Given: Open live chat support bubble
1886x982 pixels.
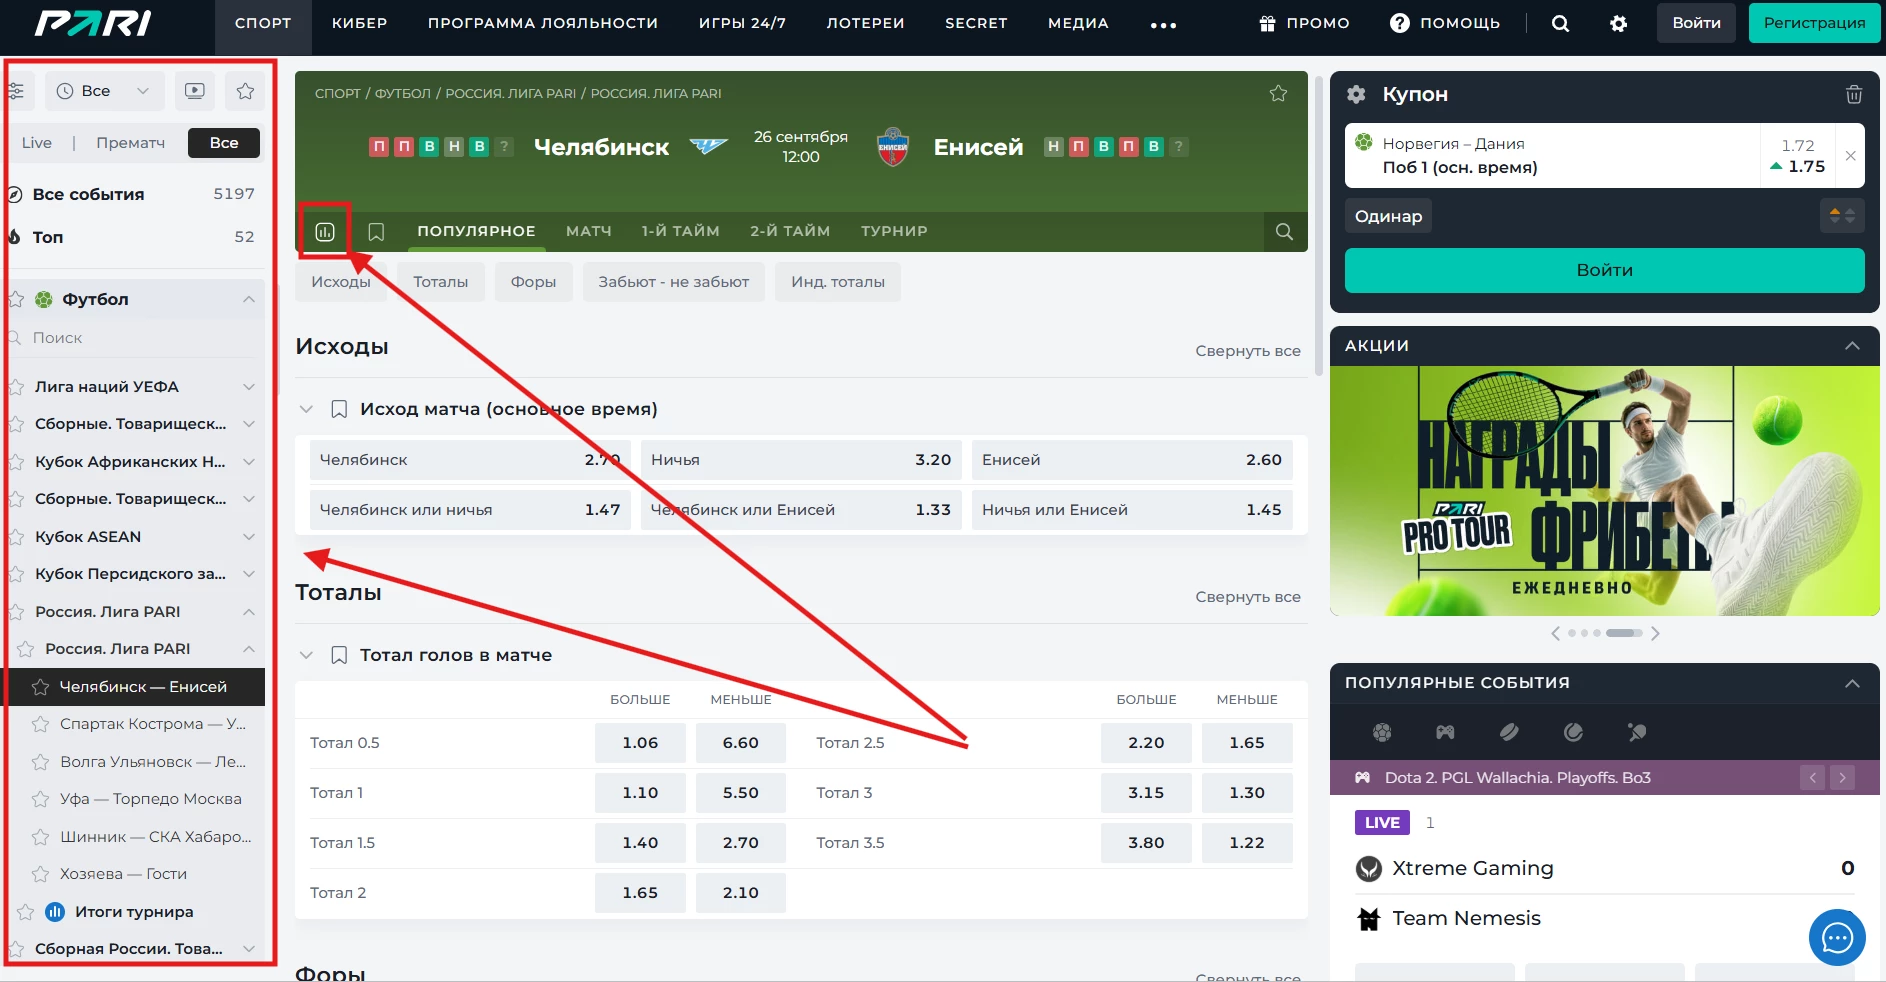Looking at the screenshot, I should (x=1837, y=938).
